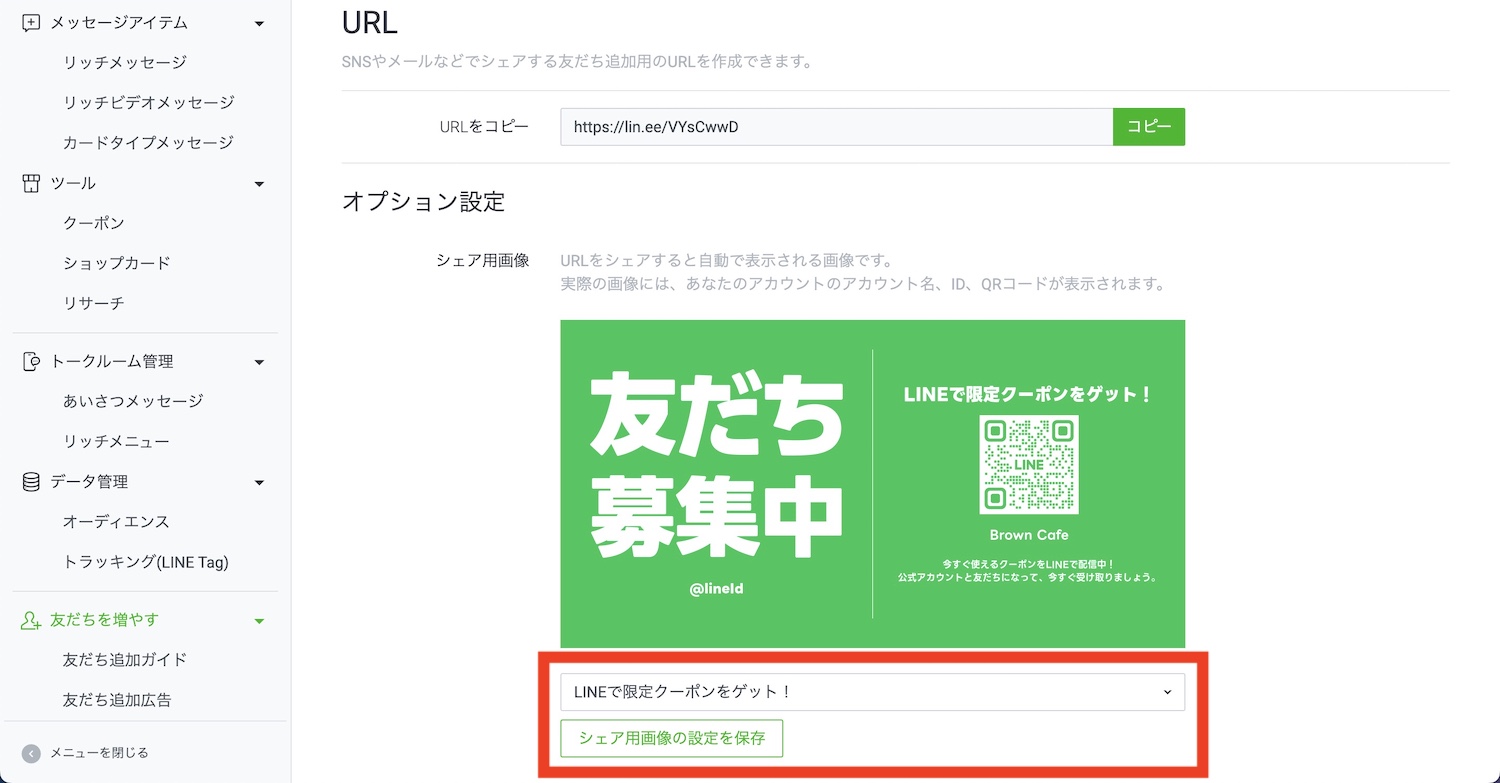Click the green コピー button

coord(1149,127)
